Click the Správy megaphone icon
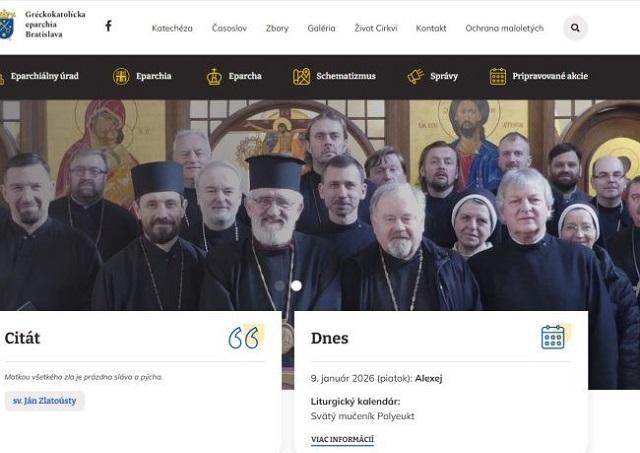Screen dimensions: 640x453 (416, 76)
